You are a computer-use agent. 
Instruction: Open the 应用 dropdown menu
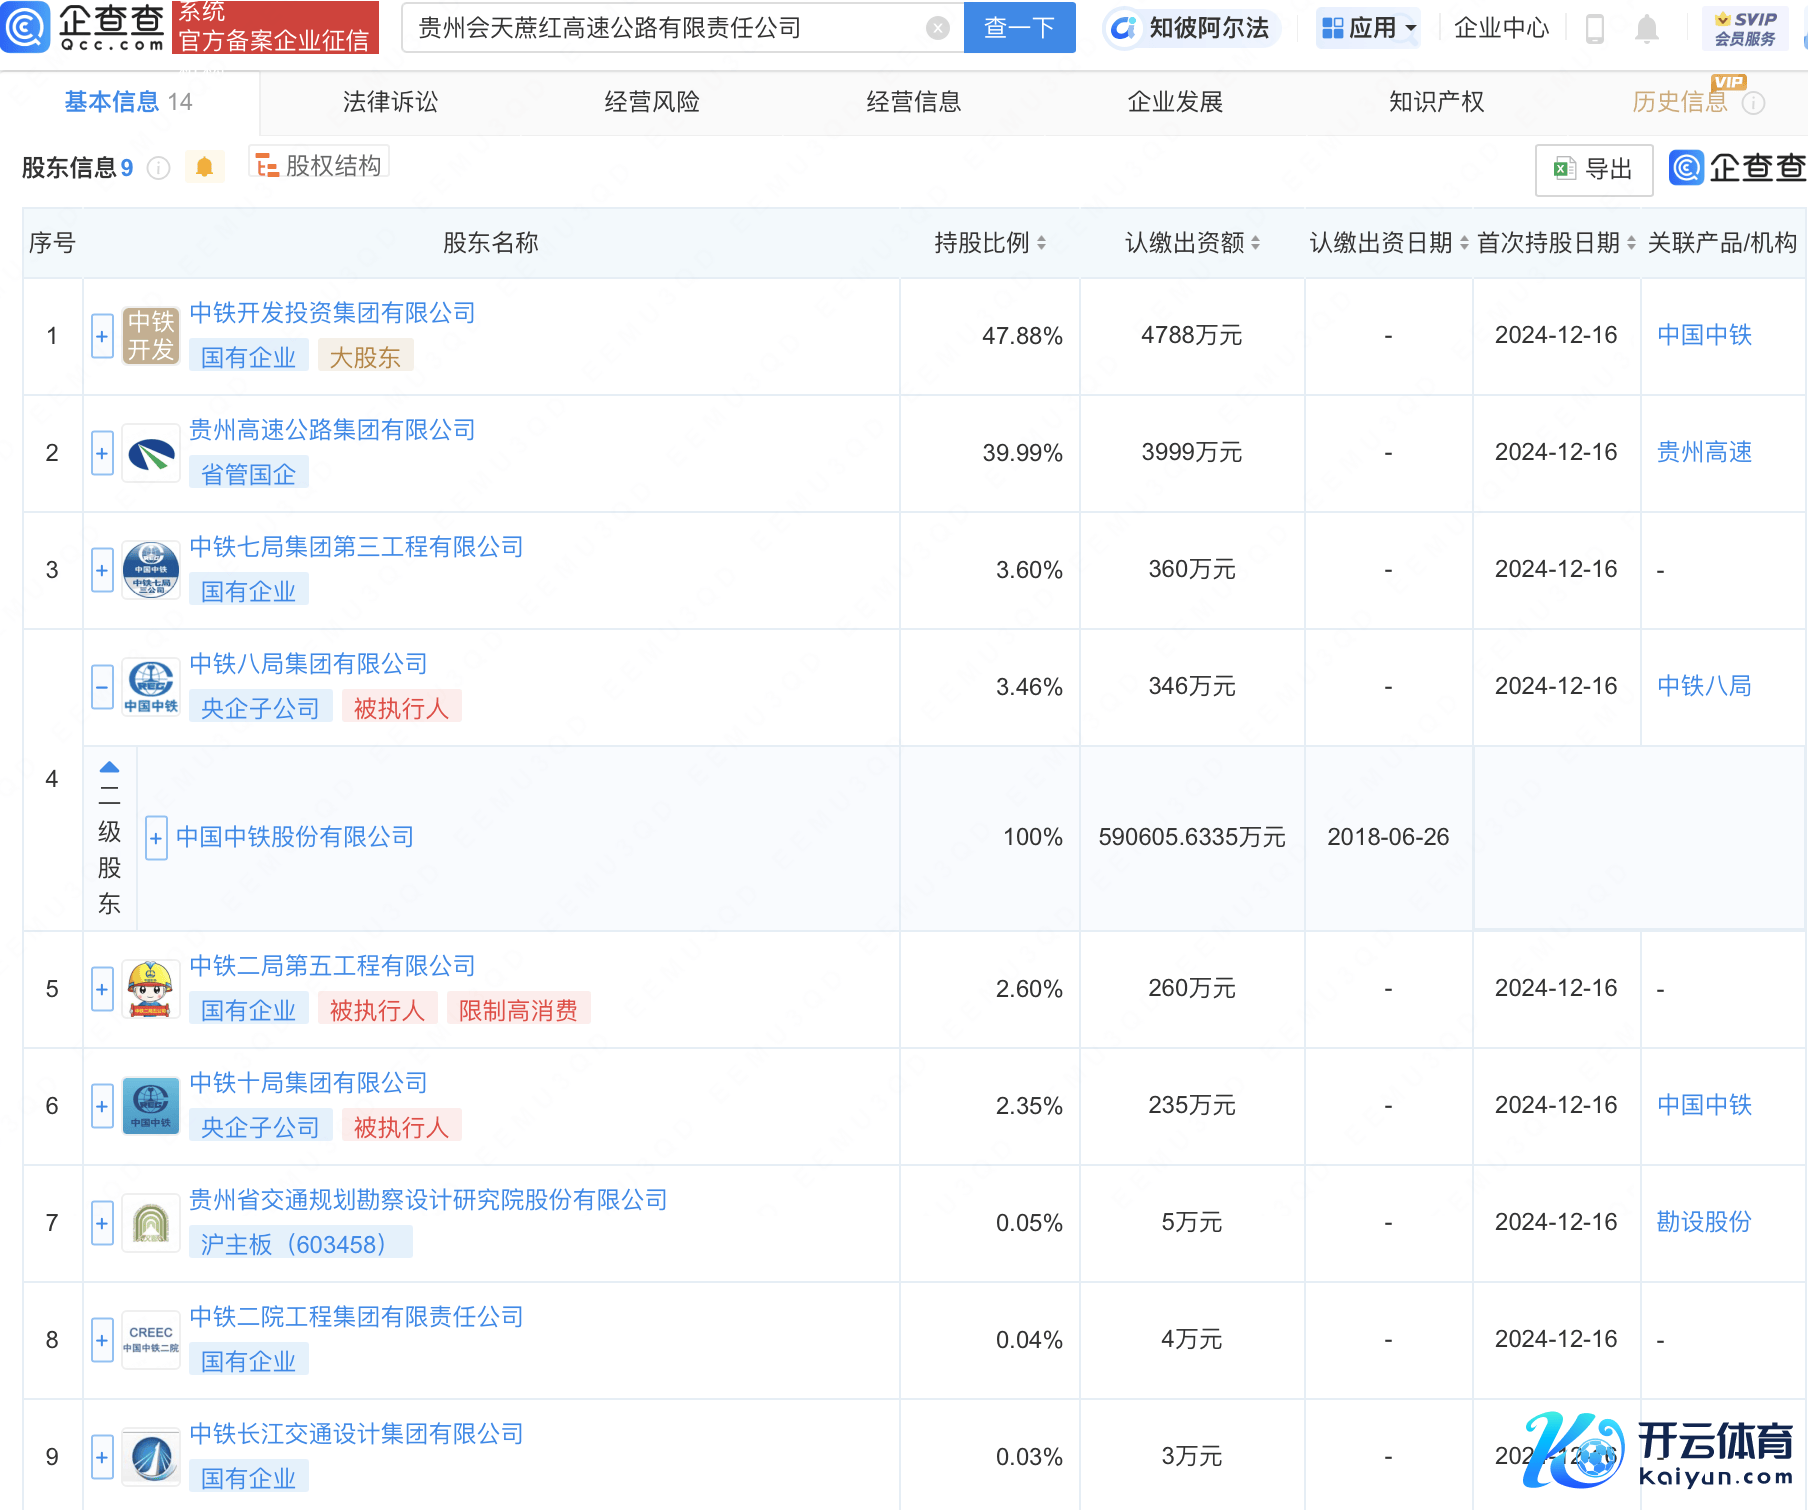point(1369,28)
